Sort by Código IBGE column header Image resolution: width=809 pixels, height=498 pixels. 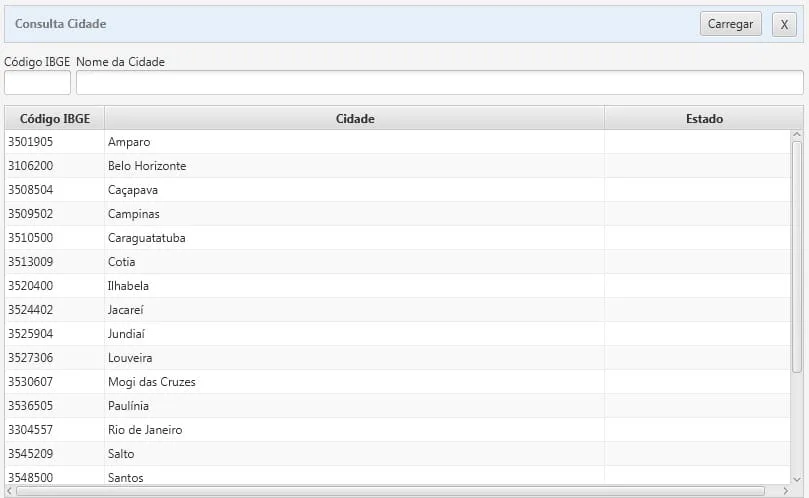pos(54,118)
